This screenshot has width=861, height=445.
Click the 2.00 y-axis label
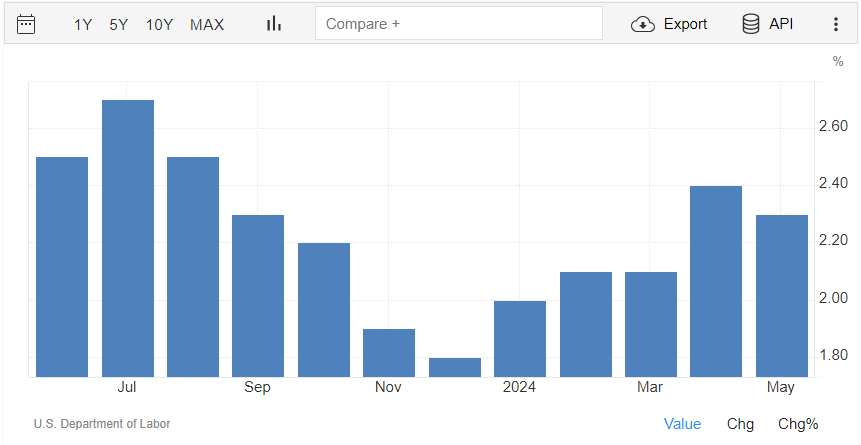pyautogui.click(x=833, y=298)
